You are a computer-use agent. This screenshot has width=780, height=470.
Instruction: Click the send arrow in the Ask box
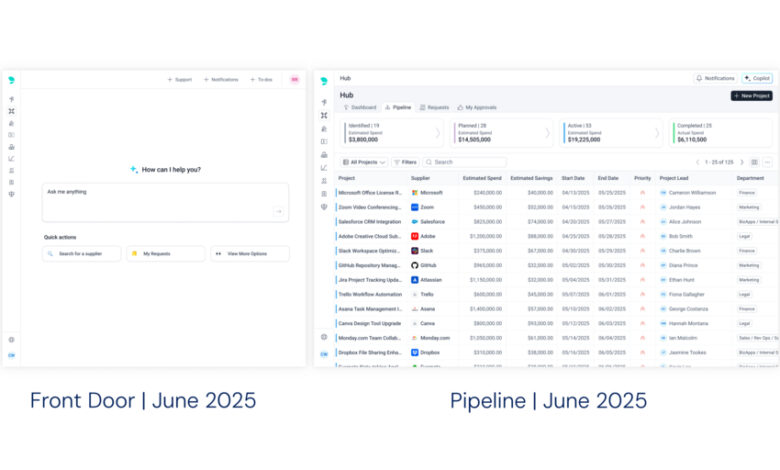[278, 211]
